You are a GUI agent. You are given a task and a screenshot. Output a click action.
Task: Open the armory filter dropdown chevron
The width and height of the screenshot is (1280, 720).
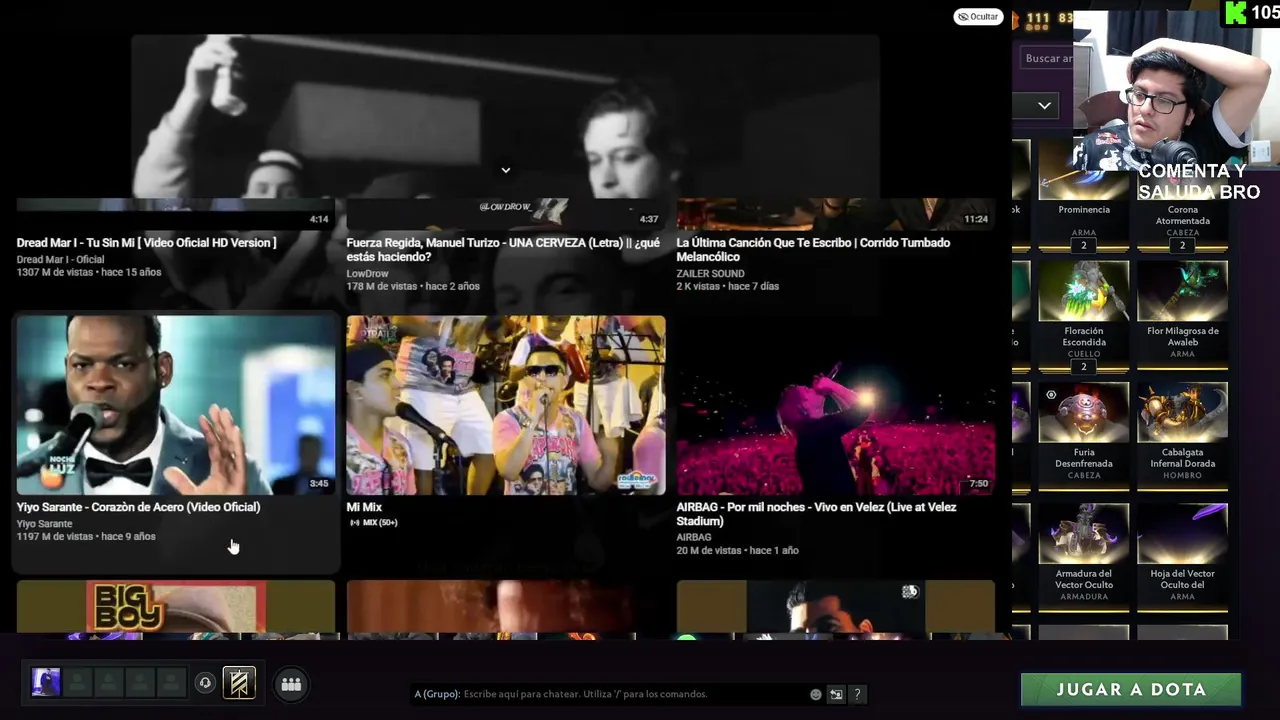[x=1044, y=106]
